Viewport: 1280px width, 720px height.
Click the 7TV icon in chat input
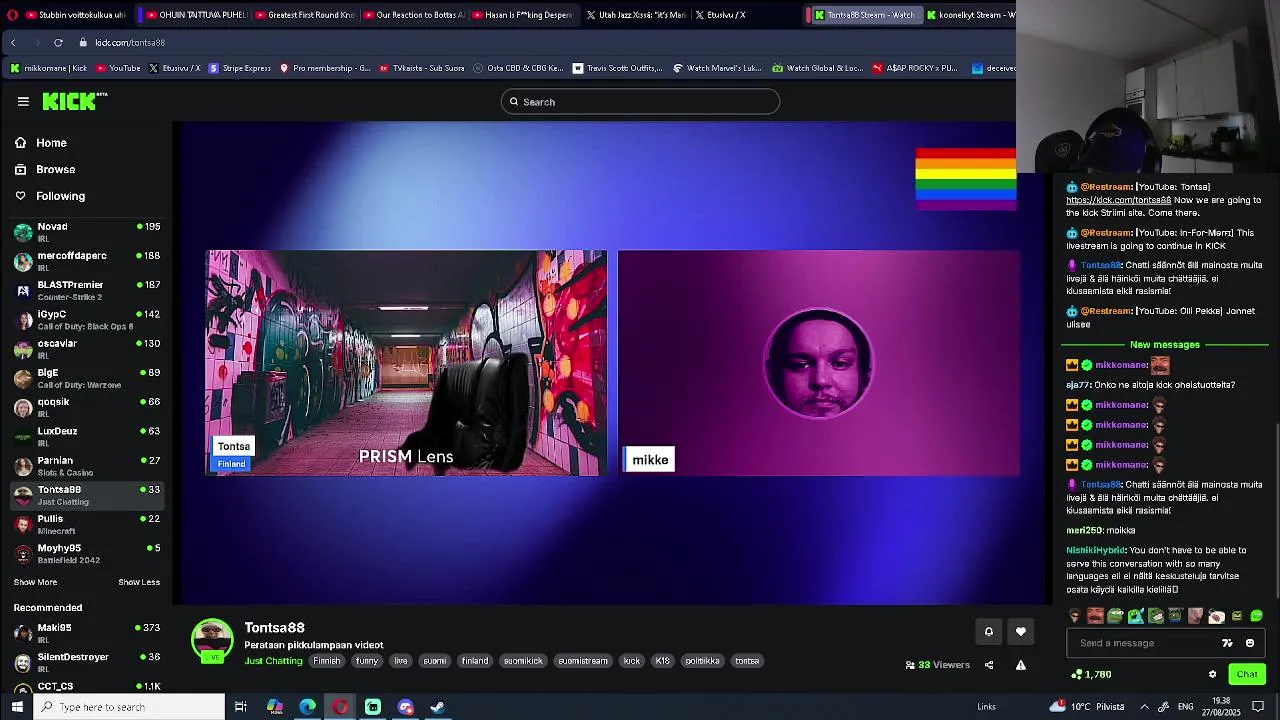point(1228,643)
